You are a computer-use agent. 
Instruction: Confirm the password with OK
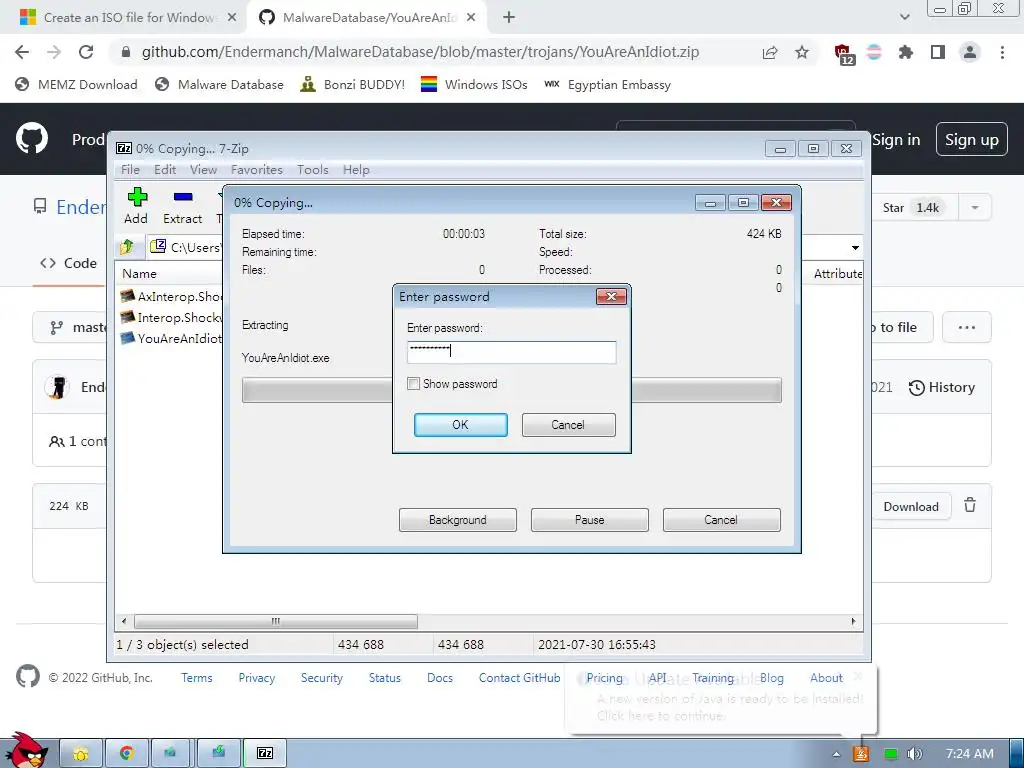pyautogui.click(x=460, y=424)
